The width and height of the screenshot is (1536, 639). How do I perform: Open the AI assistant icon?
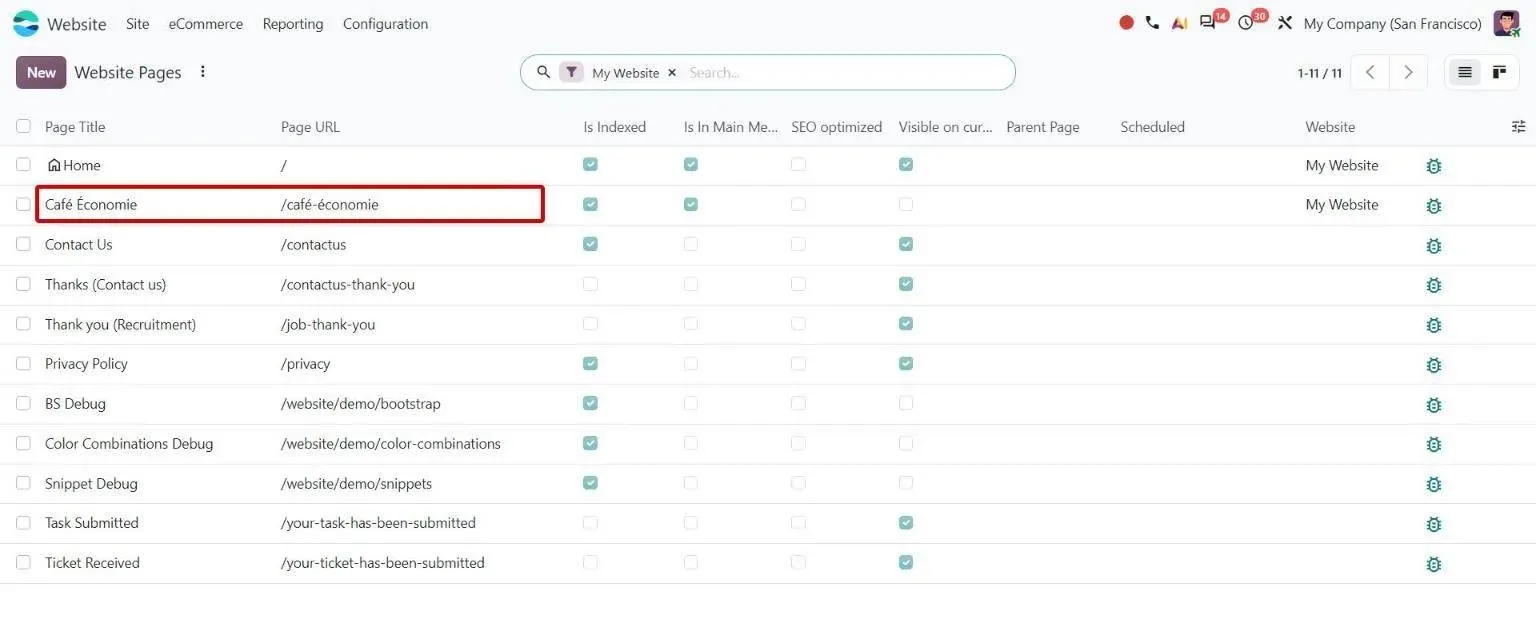coord(1179,23)
